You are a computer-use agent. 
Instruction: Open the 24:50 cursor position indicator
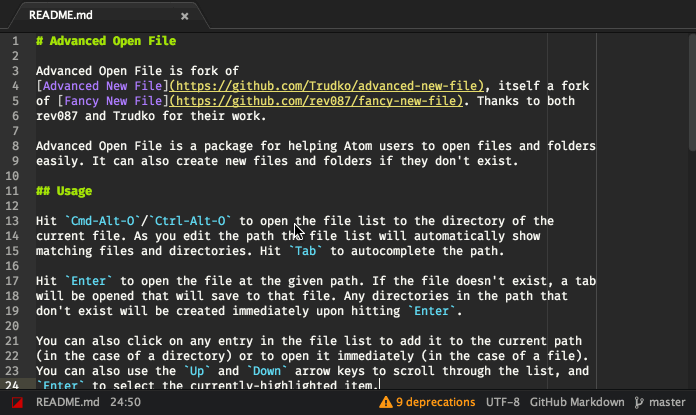click(x=126, y=402)
